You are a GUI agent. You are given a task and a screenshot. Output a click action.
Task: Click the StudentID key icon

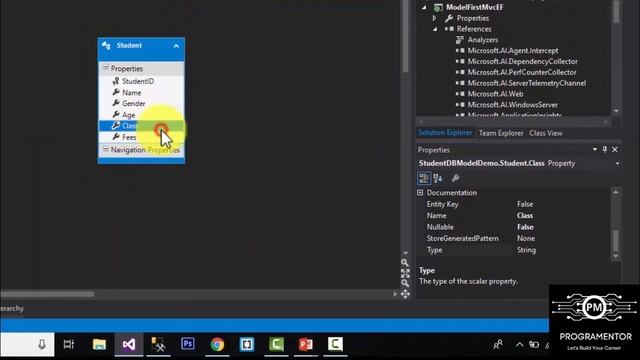coord(116,81)
